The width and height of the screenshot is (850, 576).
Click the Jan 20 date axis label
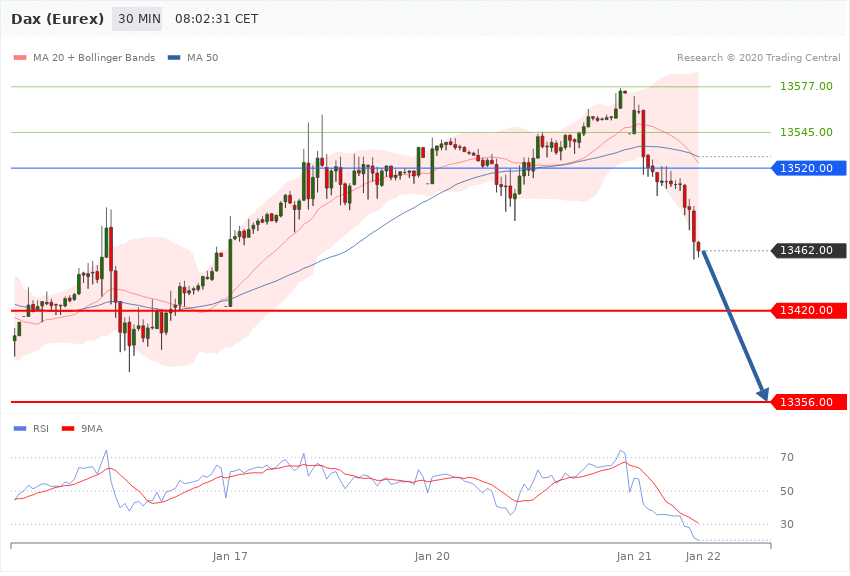432,556
